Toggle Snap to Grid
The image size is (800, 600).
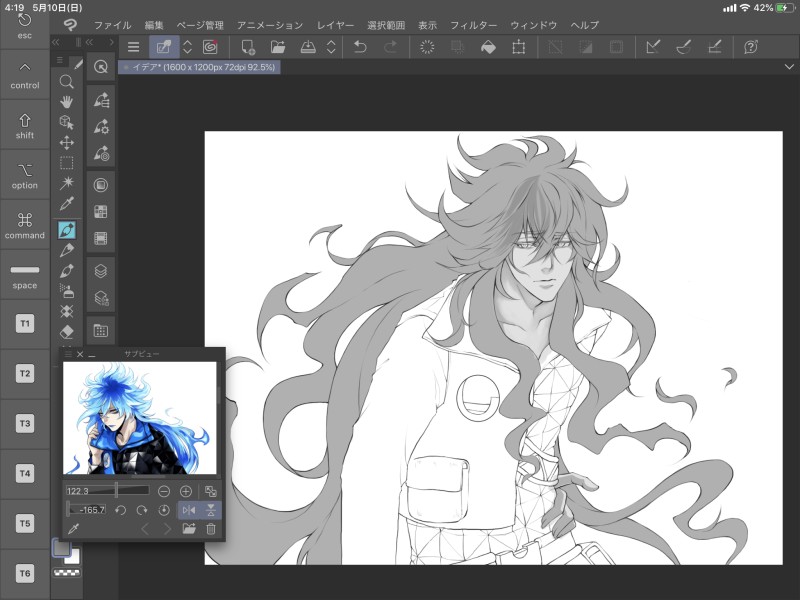click(715, 47)
